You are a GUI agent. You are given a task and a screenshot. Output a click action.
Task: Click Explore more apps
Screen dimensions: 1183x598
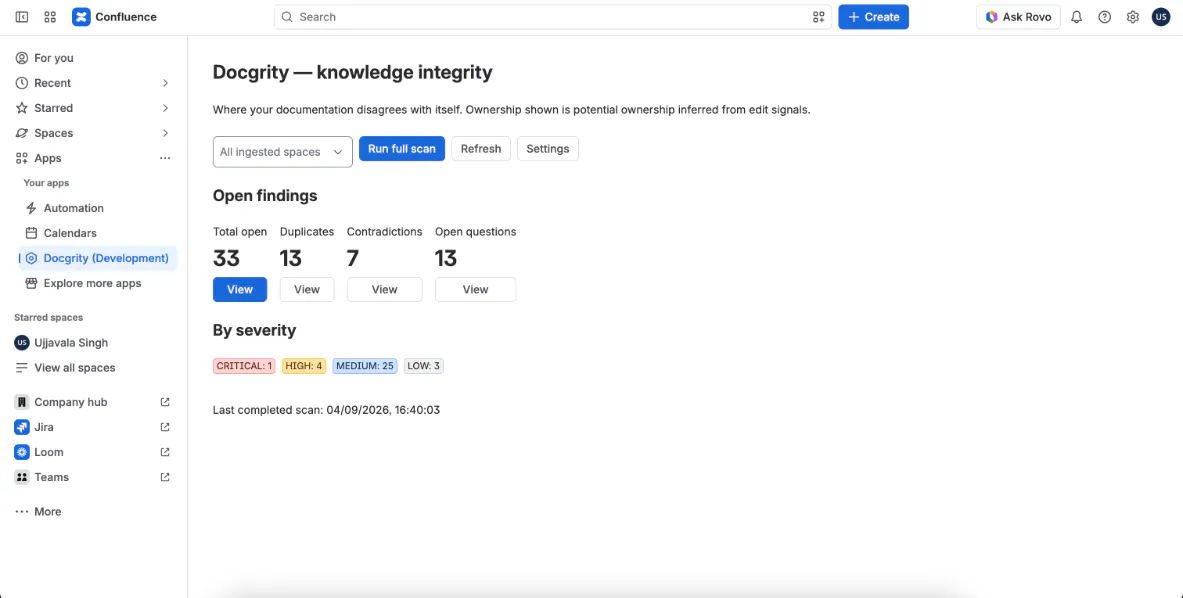(x=92, y=284)
